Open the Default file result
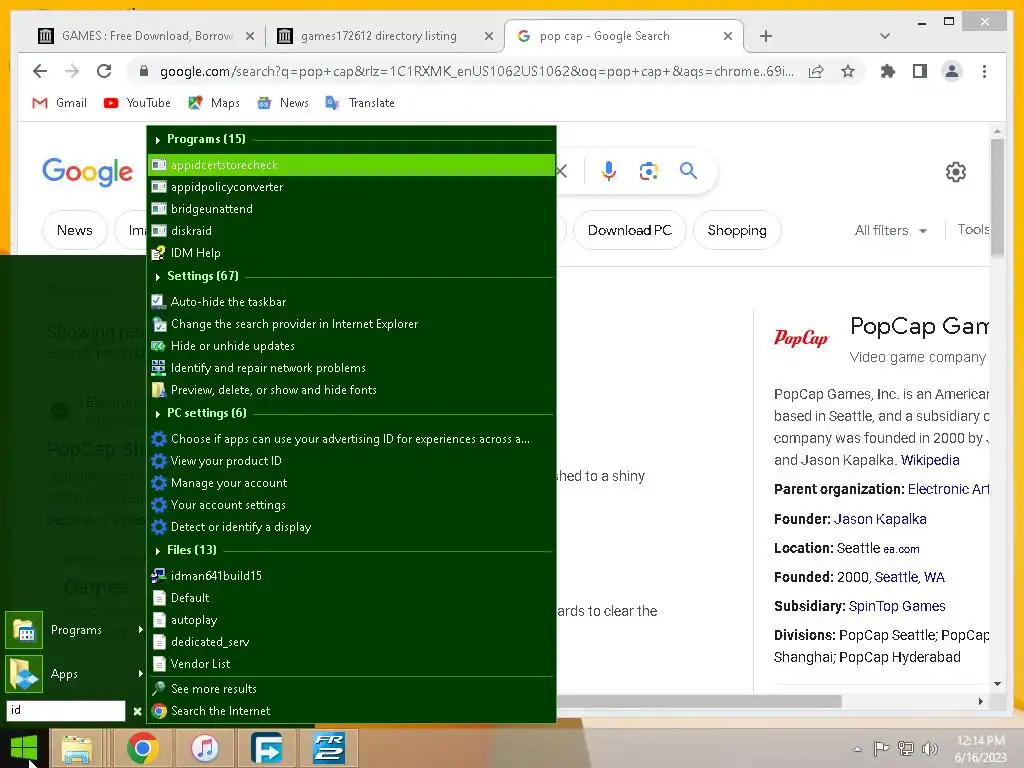 pyautogui.click(x=351, y=598)
